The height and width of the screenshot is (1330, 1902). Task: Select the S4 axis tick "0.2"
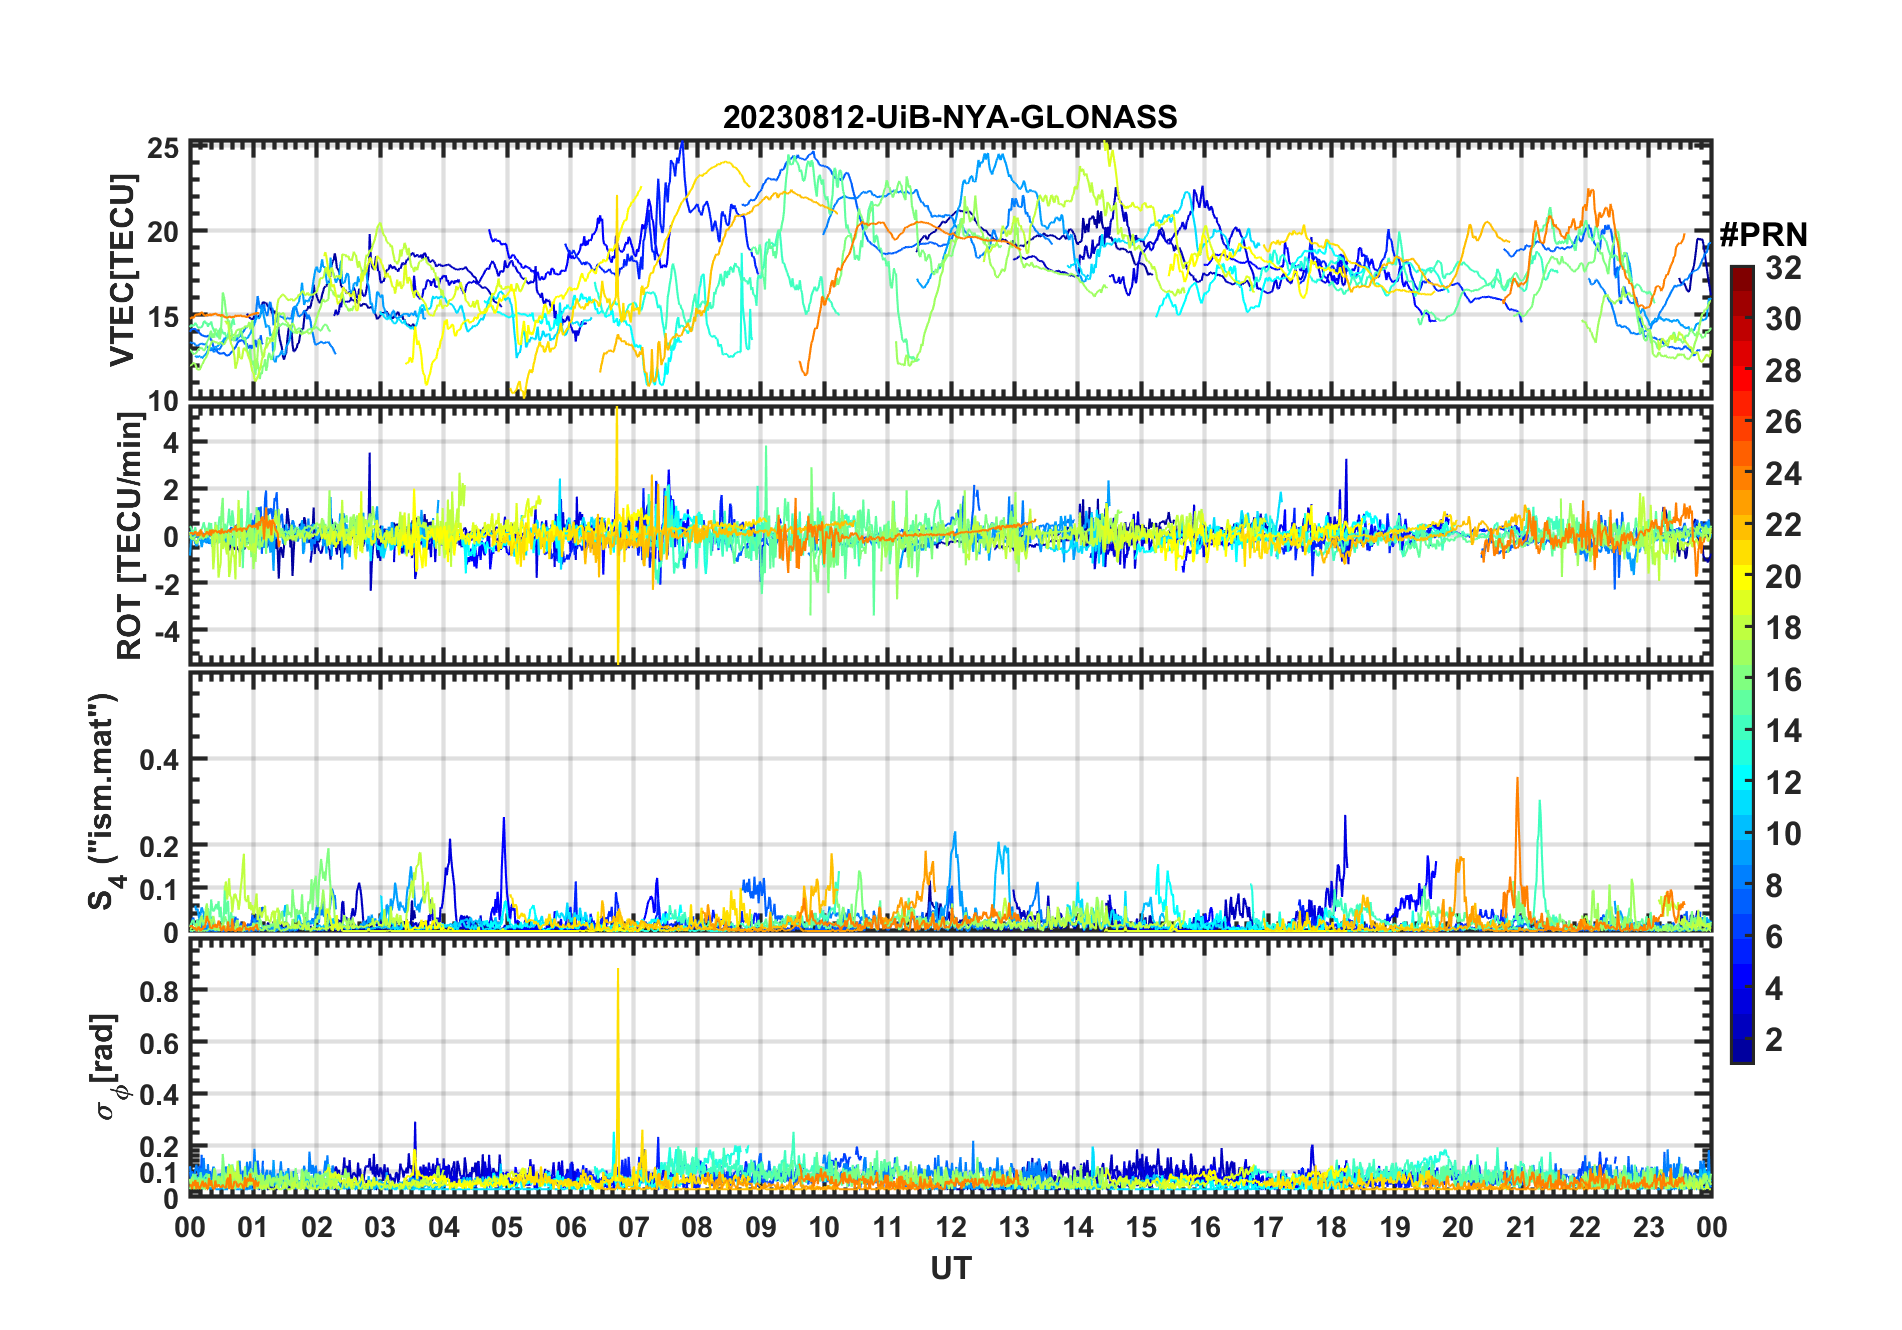click(160, 846)
